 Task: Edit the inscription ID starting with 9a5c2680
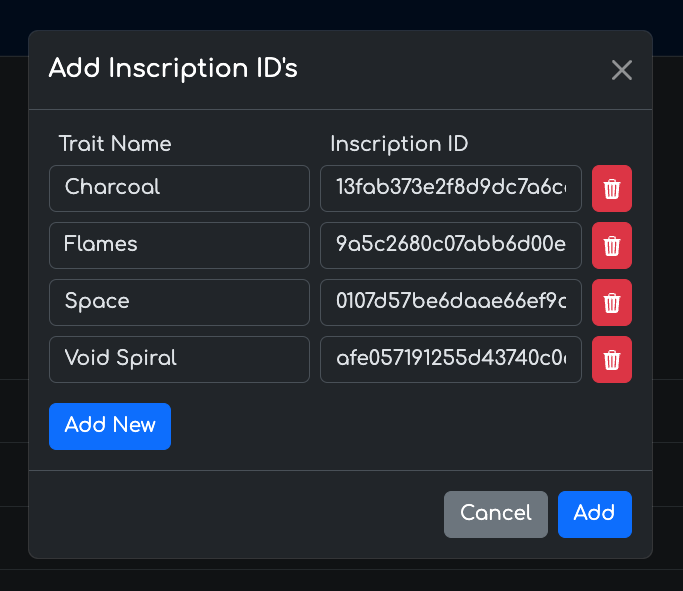[450, 246]
